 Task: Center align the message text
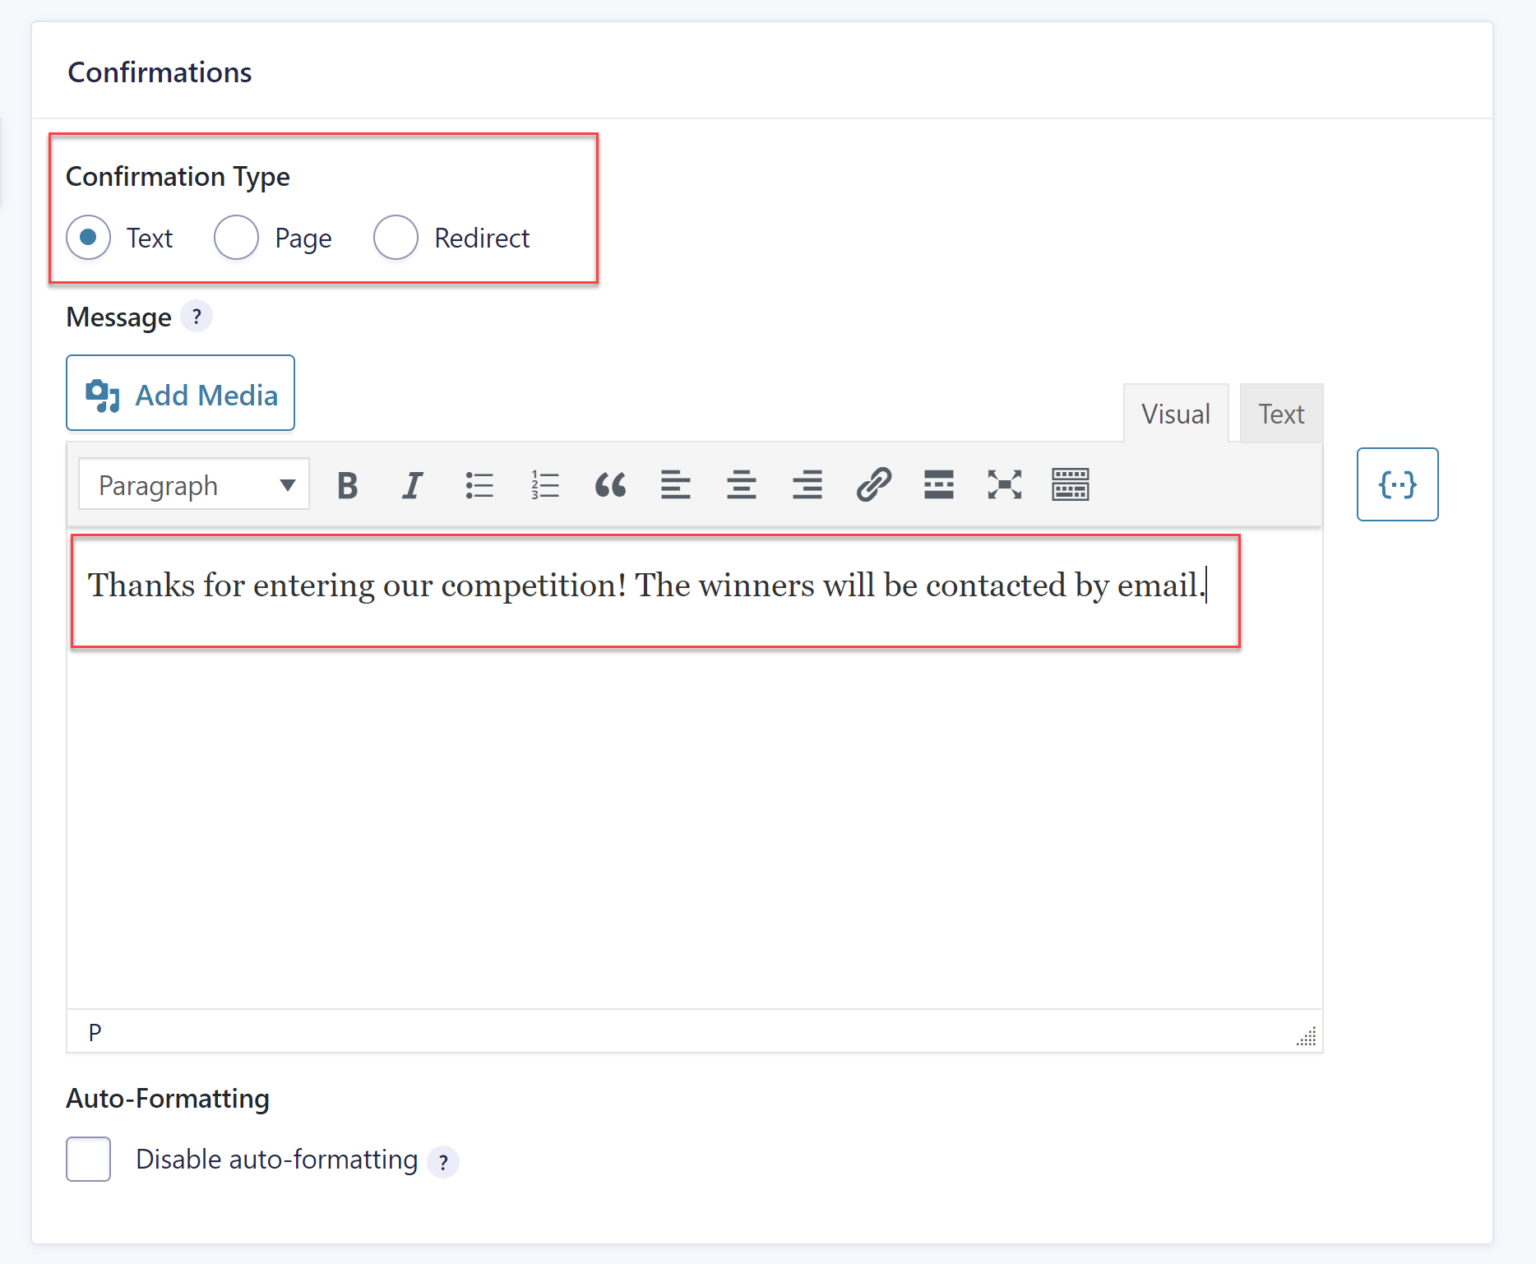pos(741,485)
